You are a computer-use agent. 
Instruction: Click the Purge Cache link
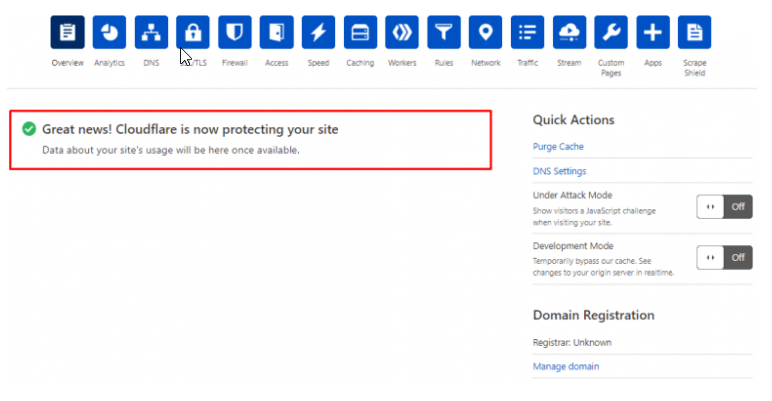click(x=559, y=146)
